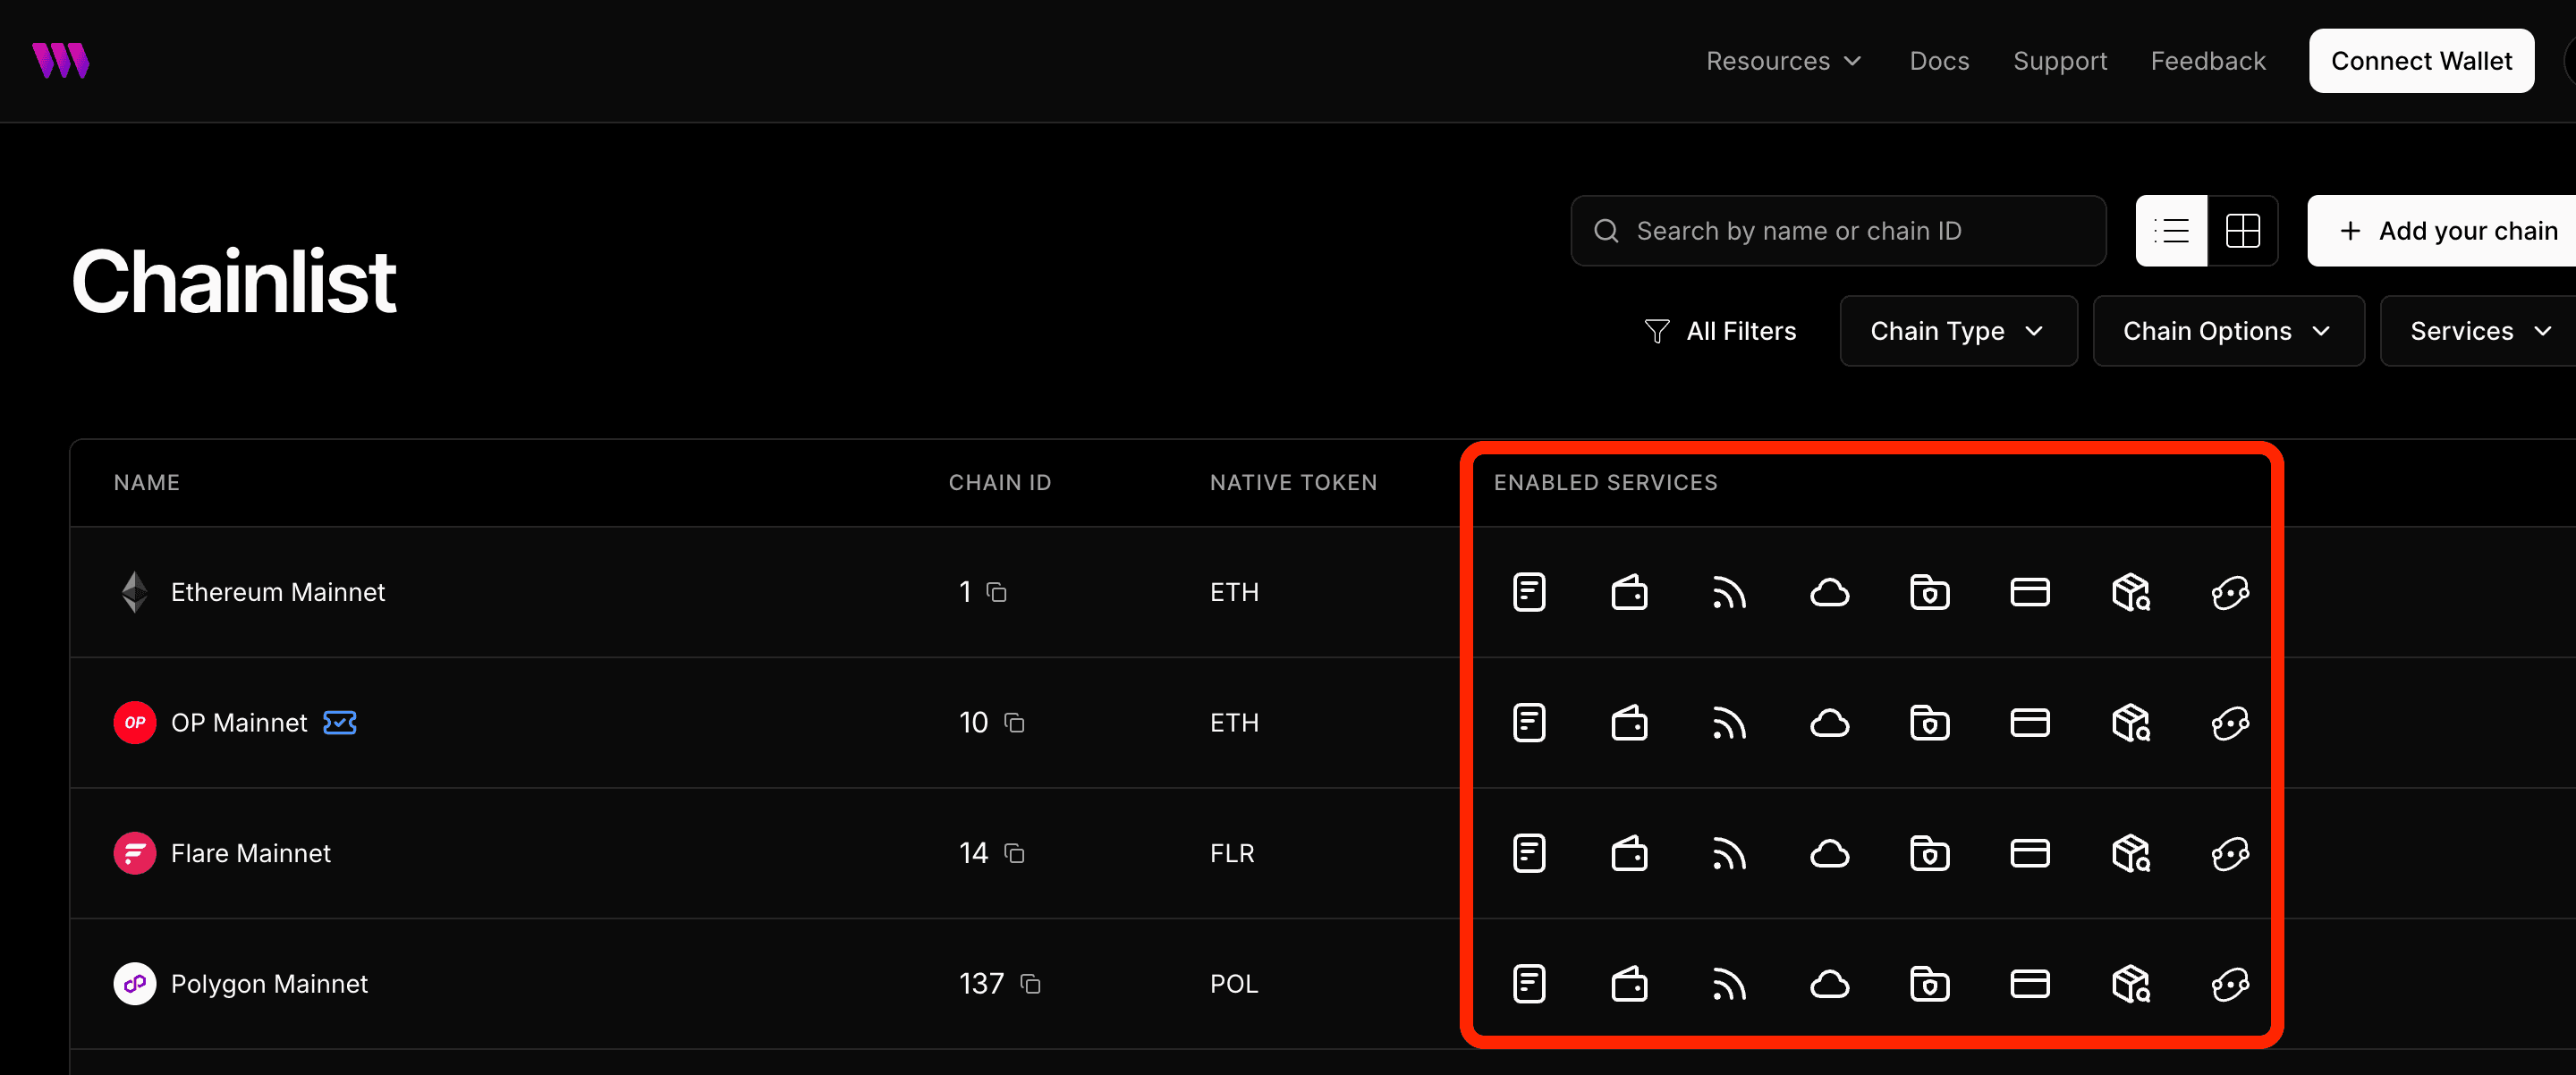This screenshot has width=2576, height=1075.
Task: Click the wallet icon in OP Mainnet row
Action: tap(1629, 722)
